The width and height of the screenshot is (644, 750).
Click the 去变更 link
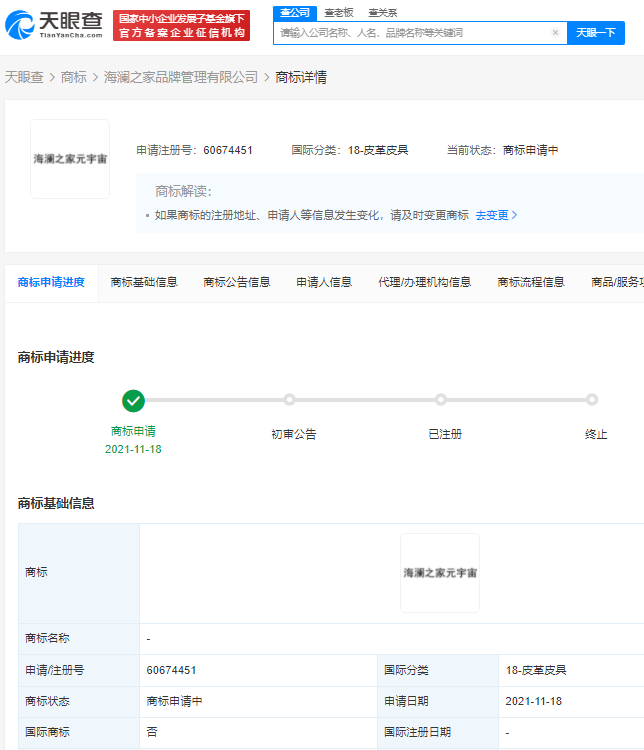coord(496,215)
